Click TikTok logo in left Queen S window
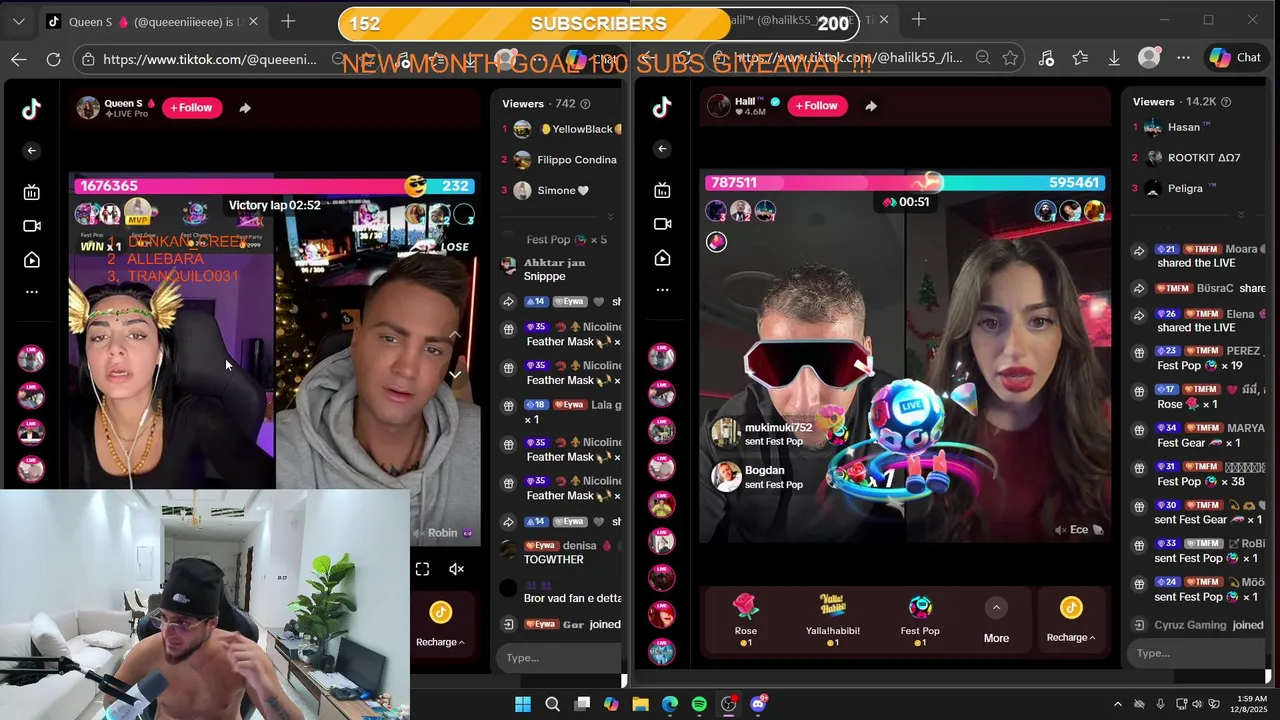This screenshot has width=1280, height=720. tap(31, 110)
